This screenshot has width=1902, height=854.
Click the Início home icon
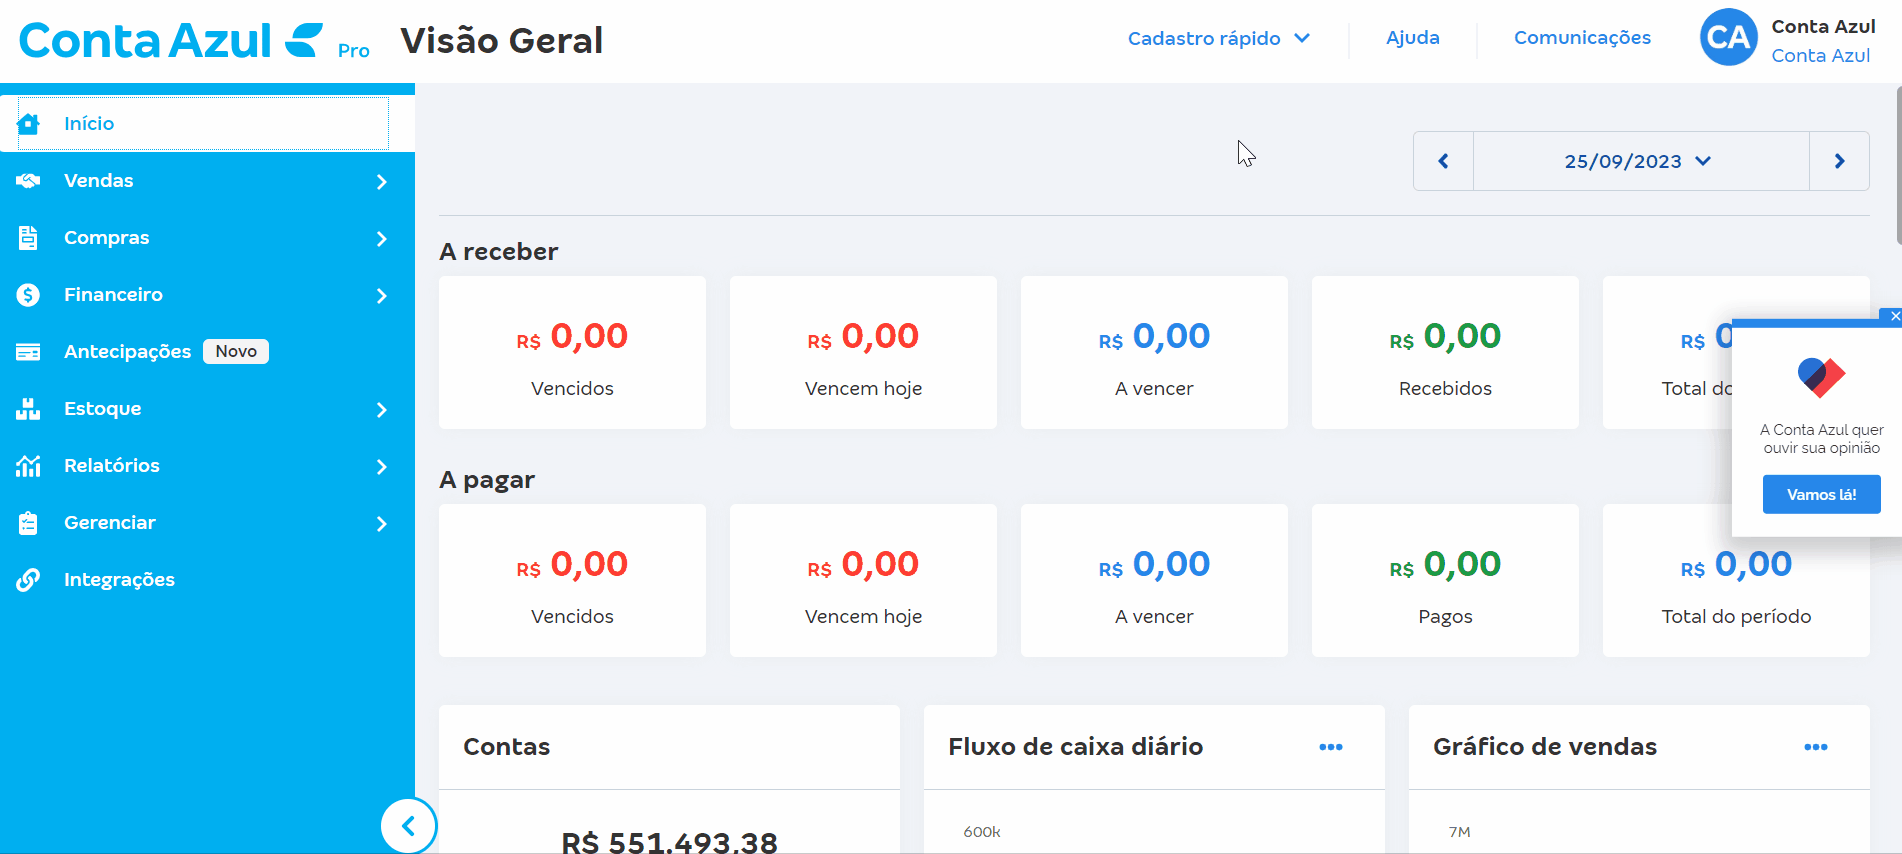tap(28, 124)
